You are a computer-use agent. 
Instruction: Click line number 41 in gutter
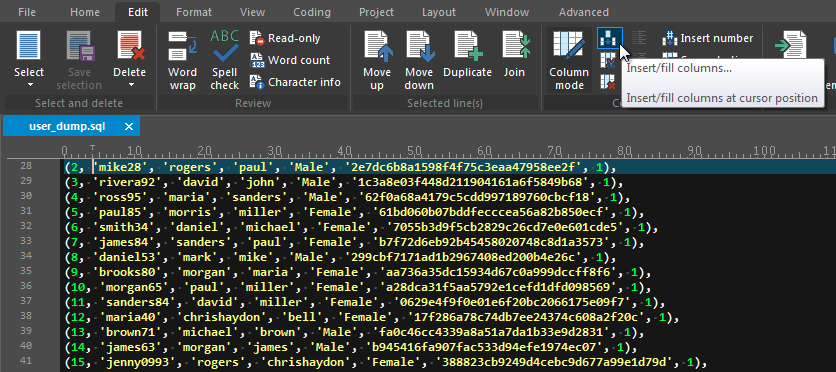[26, 362]
